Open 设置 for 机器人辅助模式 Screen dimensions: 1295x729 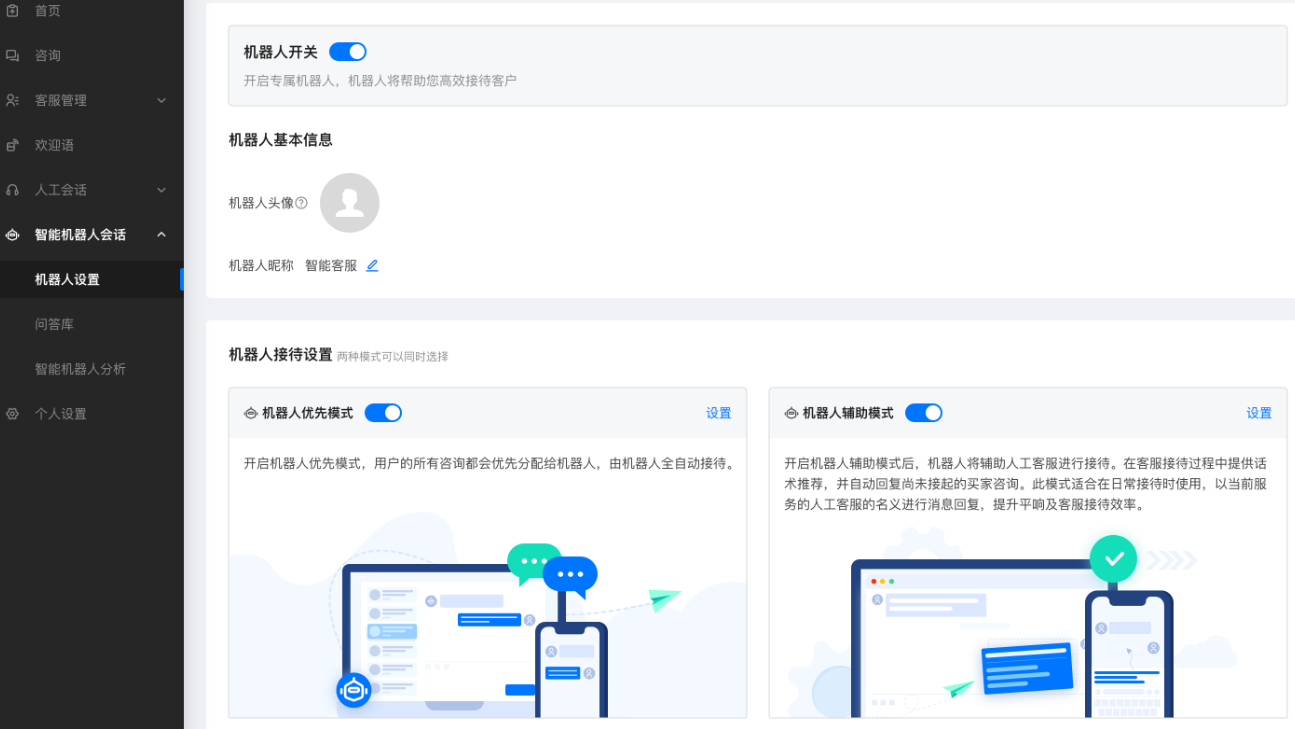pyautogui.click(x=1259, y=412)
